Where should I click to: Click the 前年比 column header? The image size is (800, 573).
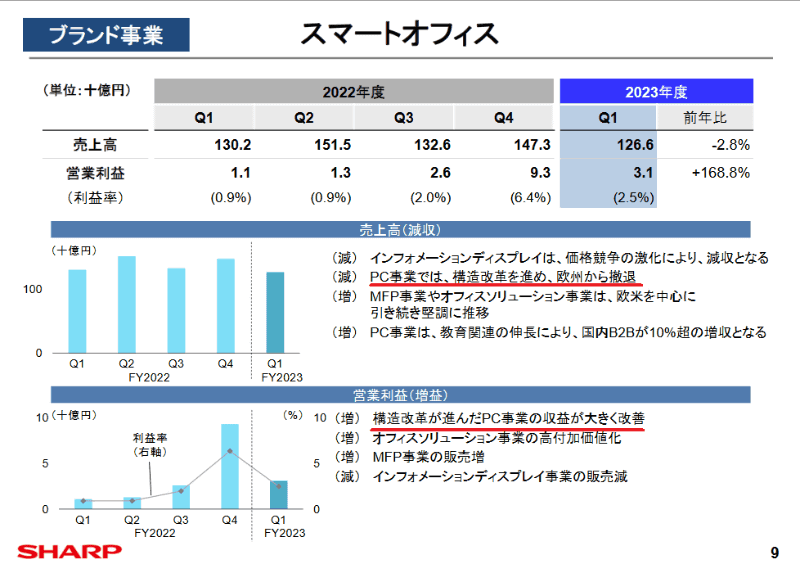pyautogui.click(x=705, y=118)
